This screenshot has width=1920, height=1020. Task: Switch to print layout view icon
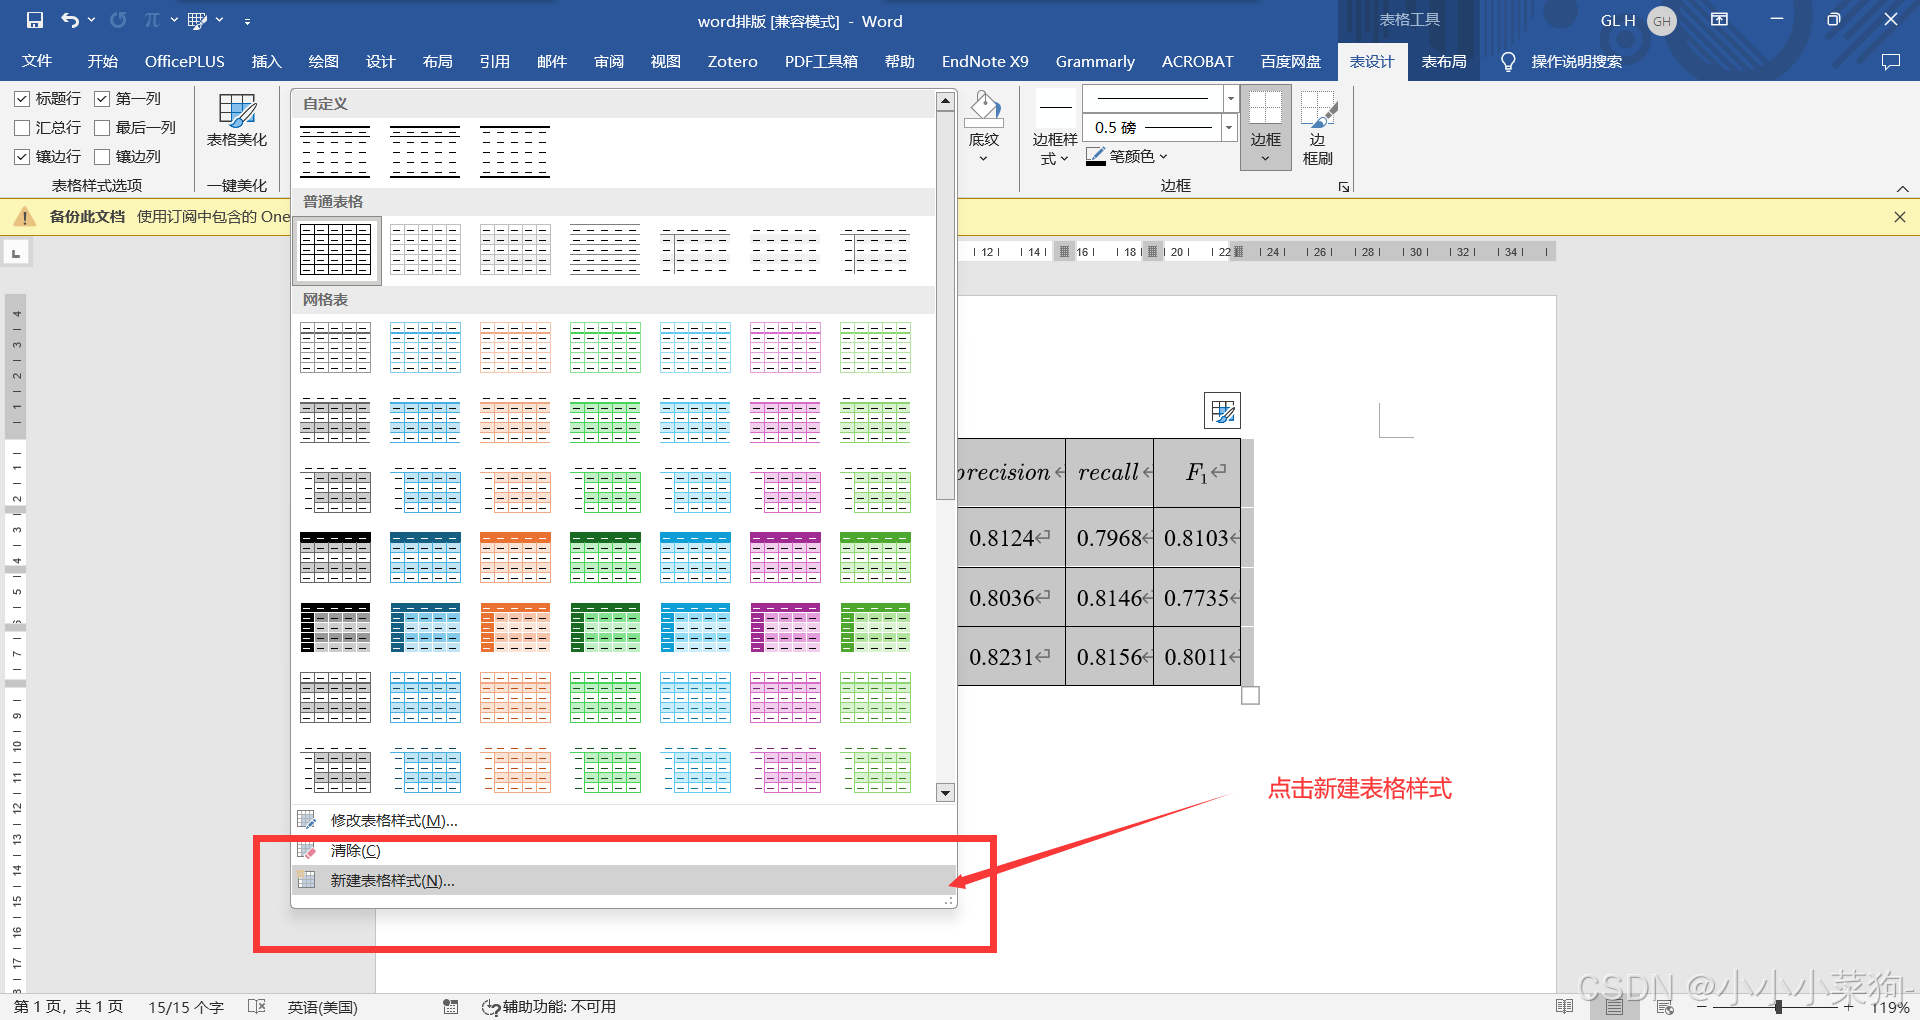tap(1614, 1006)
